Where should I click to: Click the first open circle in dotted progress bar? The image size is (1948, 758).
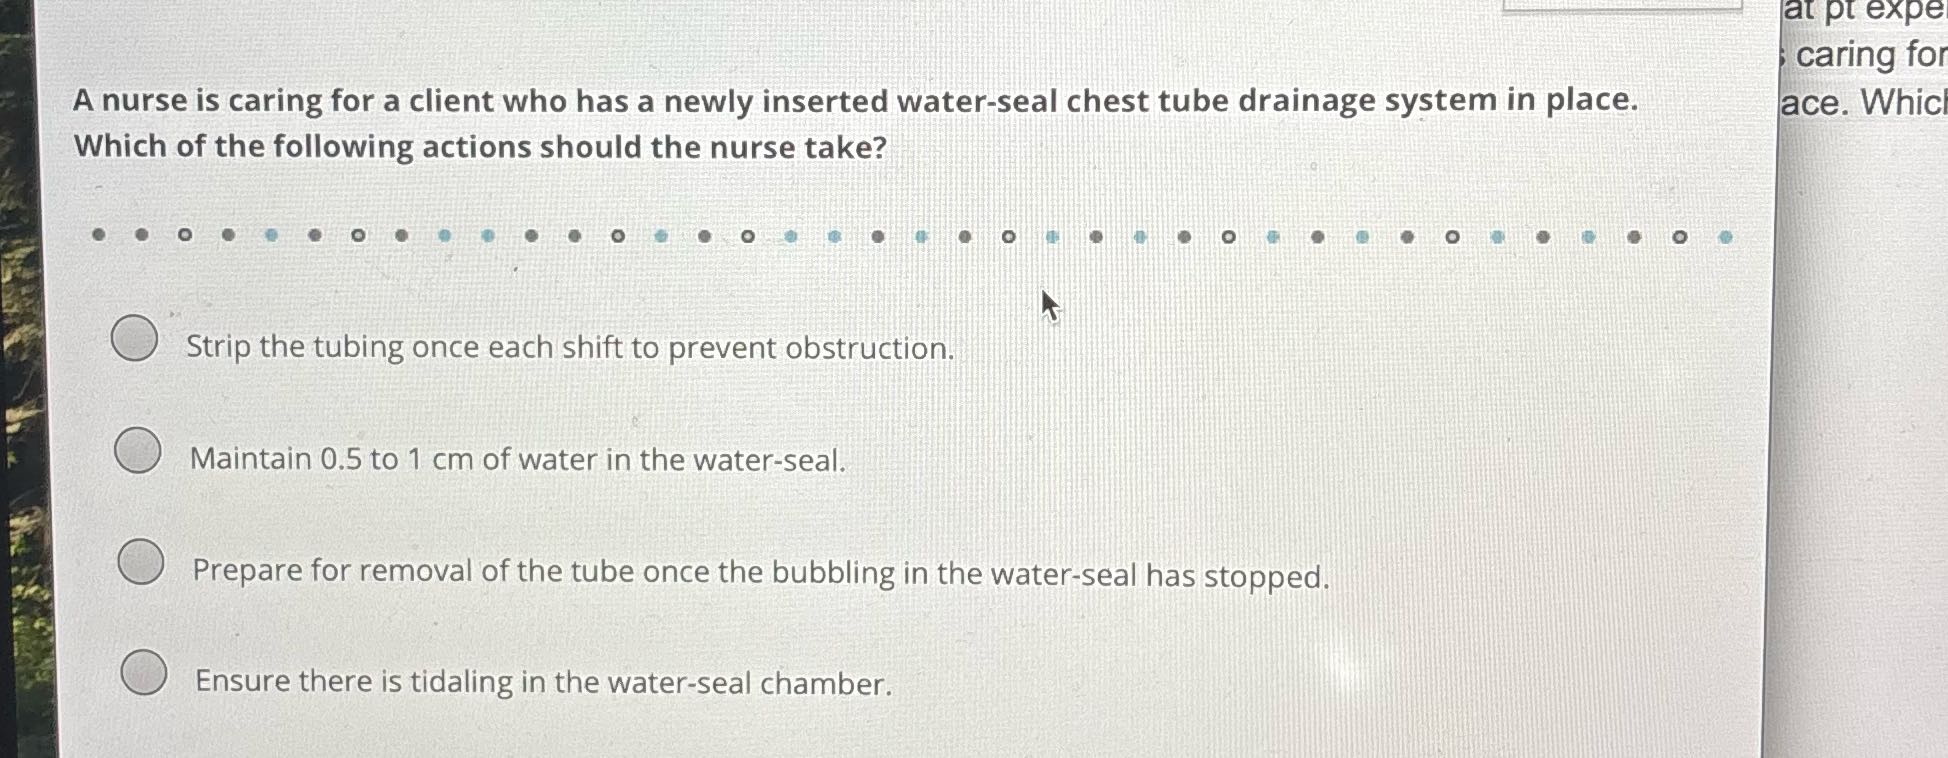[x=185, y=234]
